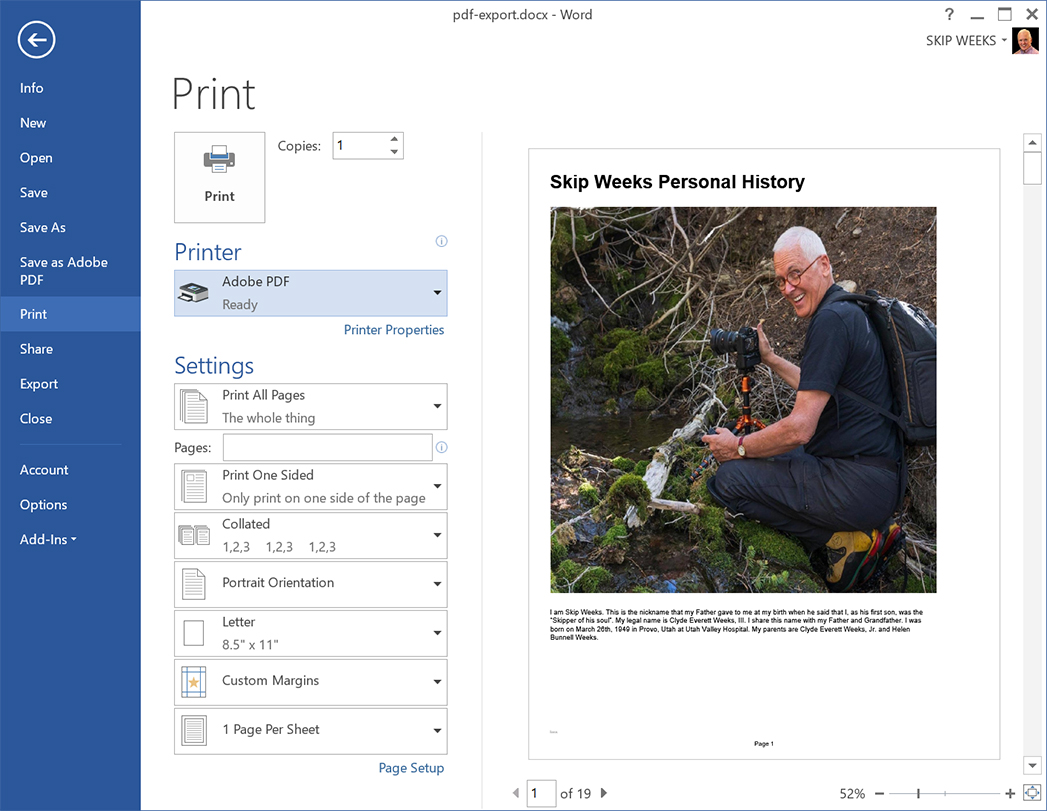Viewport: 1047px width, 811px height.
Task: Click the zoom to page icon
Action: coord(1032,793)
